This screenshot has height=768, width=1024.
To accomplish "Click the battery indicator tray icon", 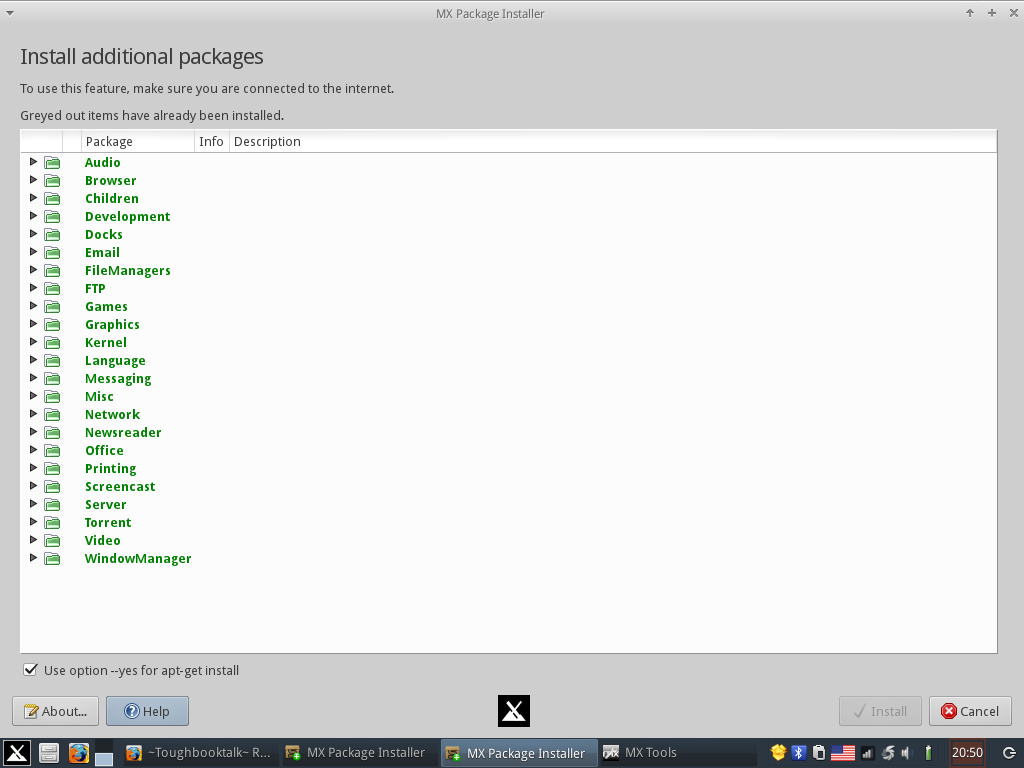I will pos(928,753).
